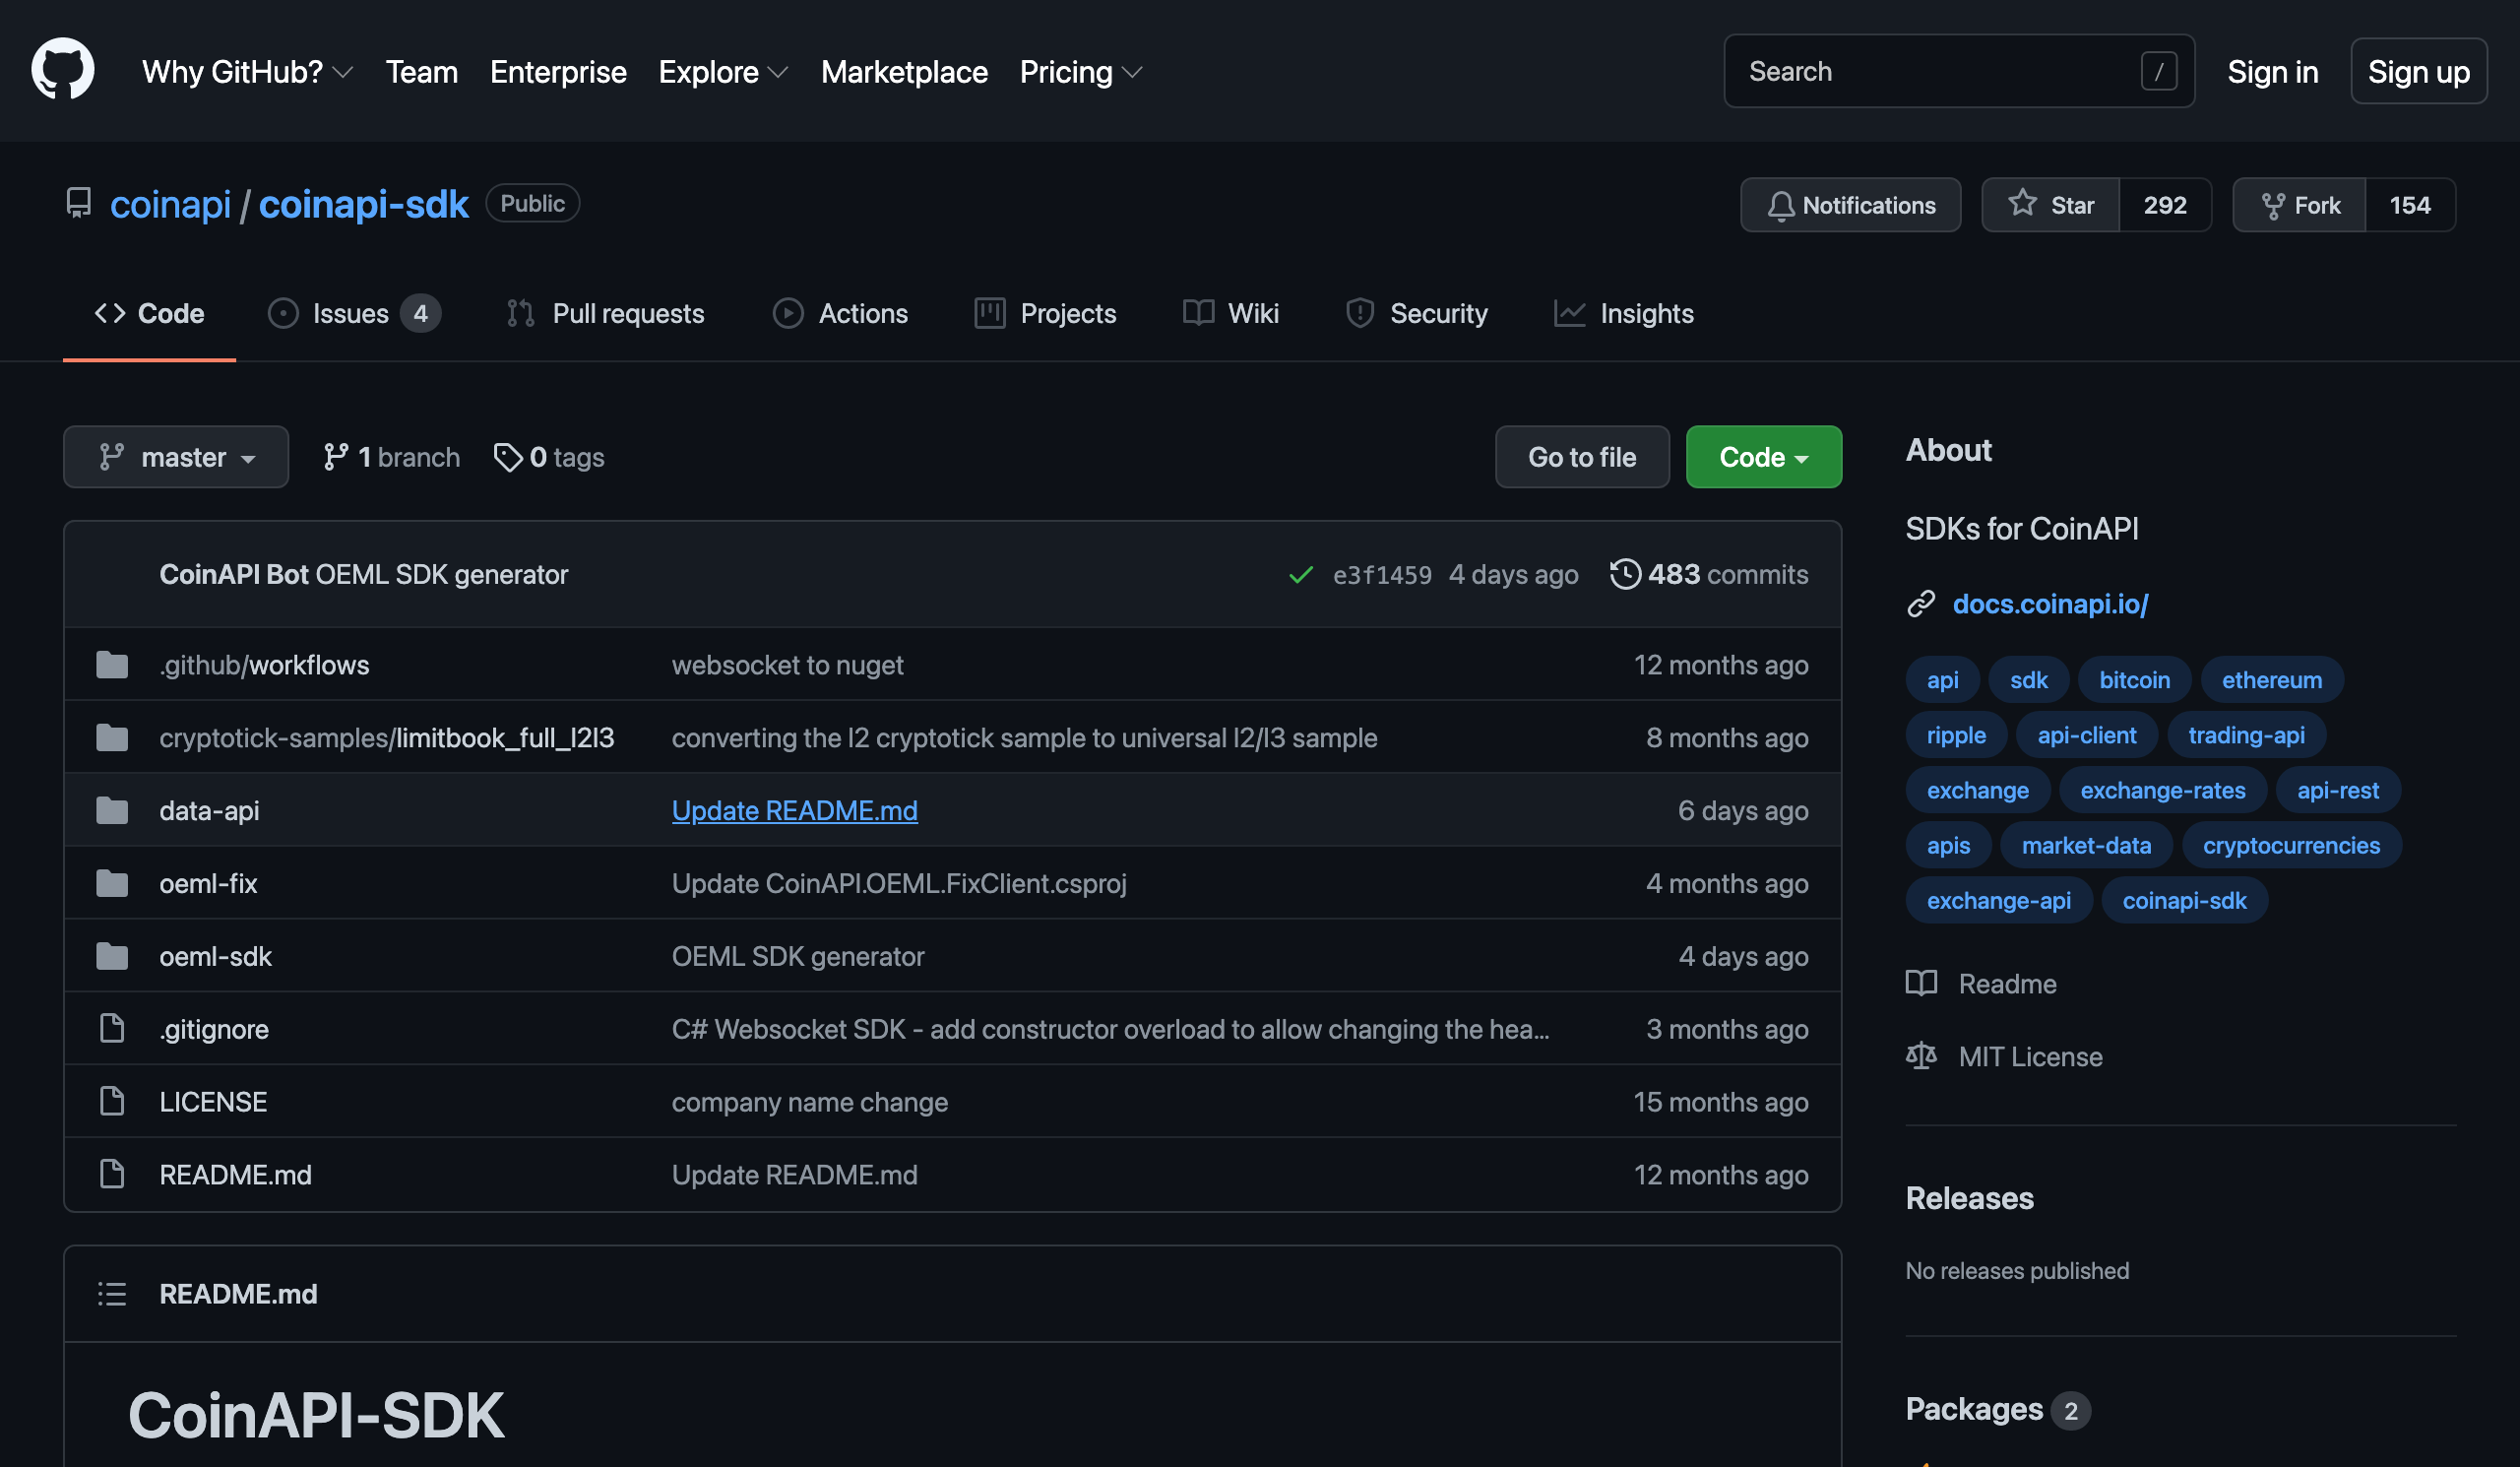Click the green checkmark on commit e3f1459
The height and width of the screenshot is (1467, 2520).
pyautogui.click(x=1300, y=575)
